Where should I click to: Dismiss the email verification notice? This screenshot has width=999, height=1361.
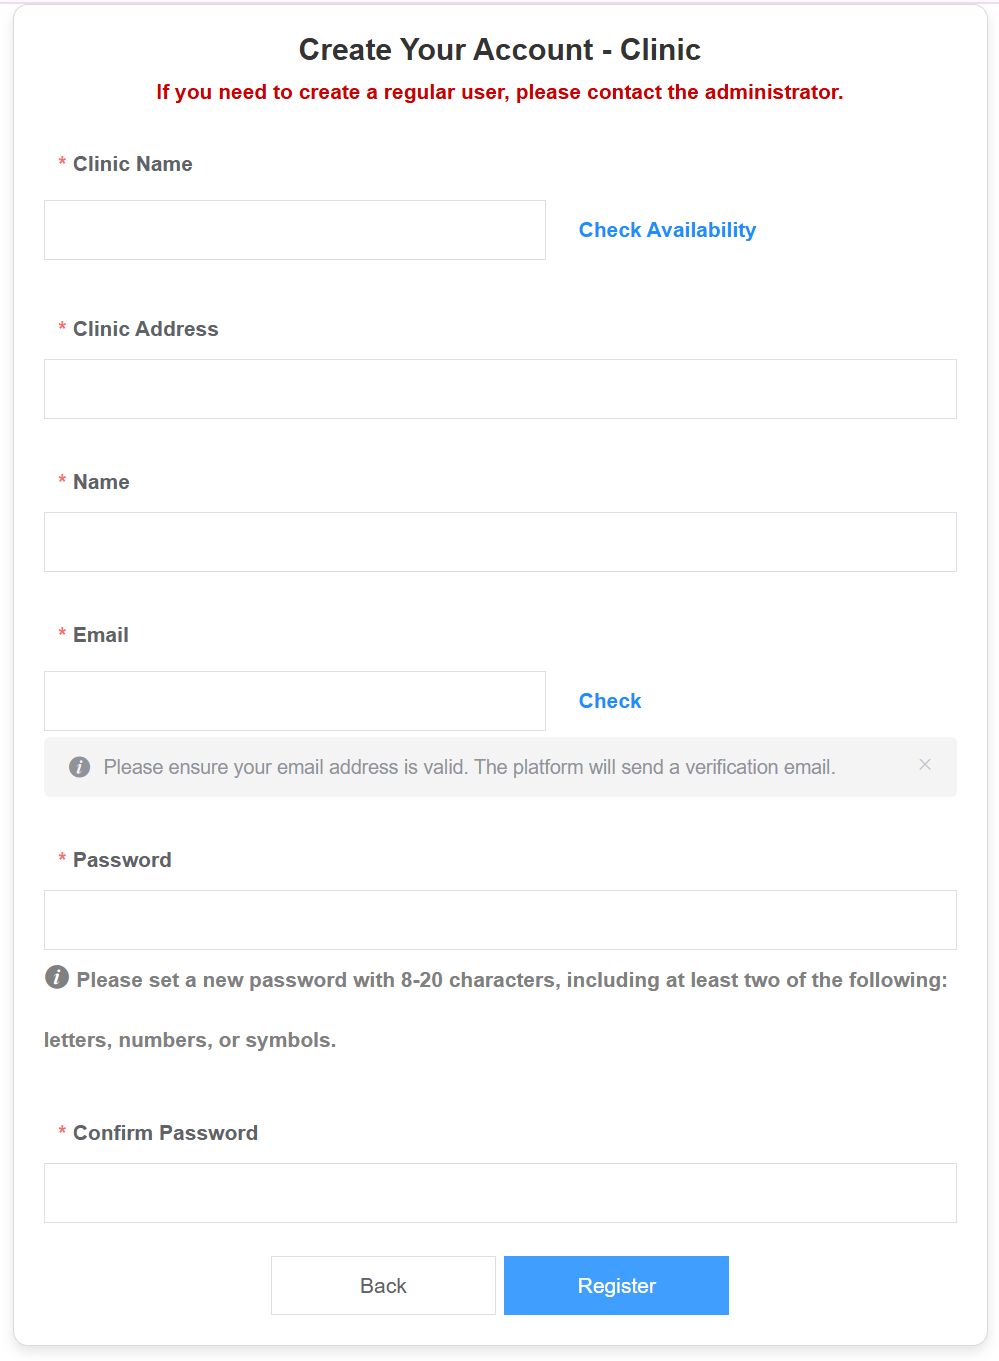[x=925, y=765]
